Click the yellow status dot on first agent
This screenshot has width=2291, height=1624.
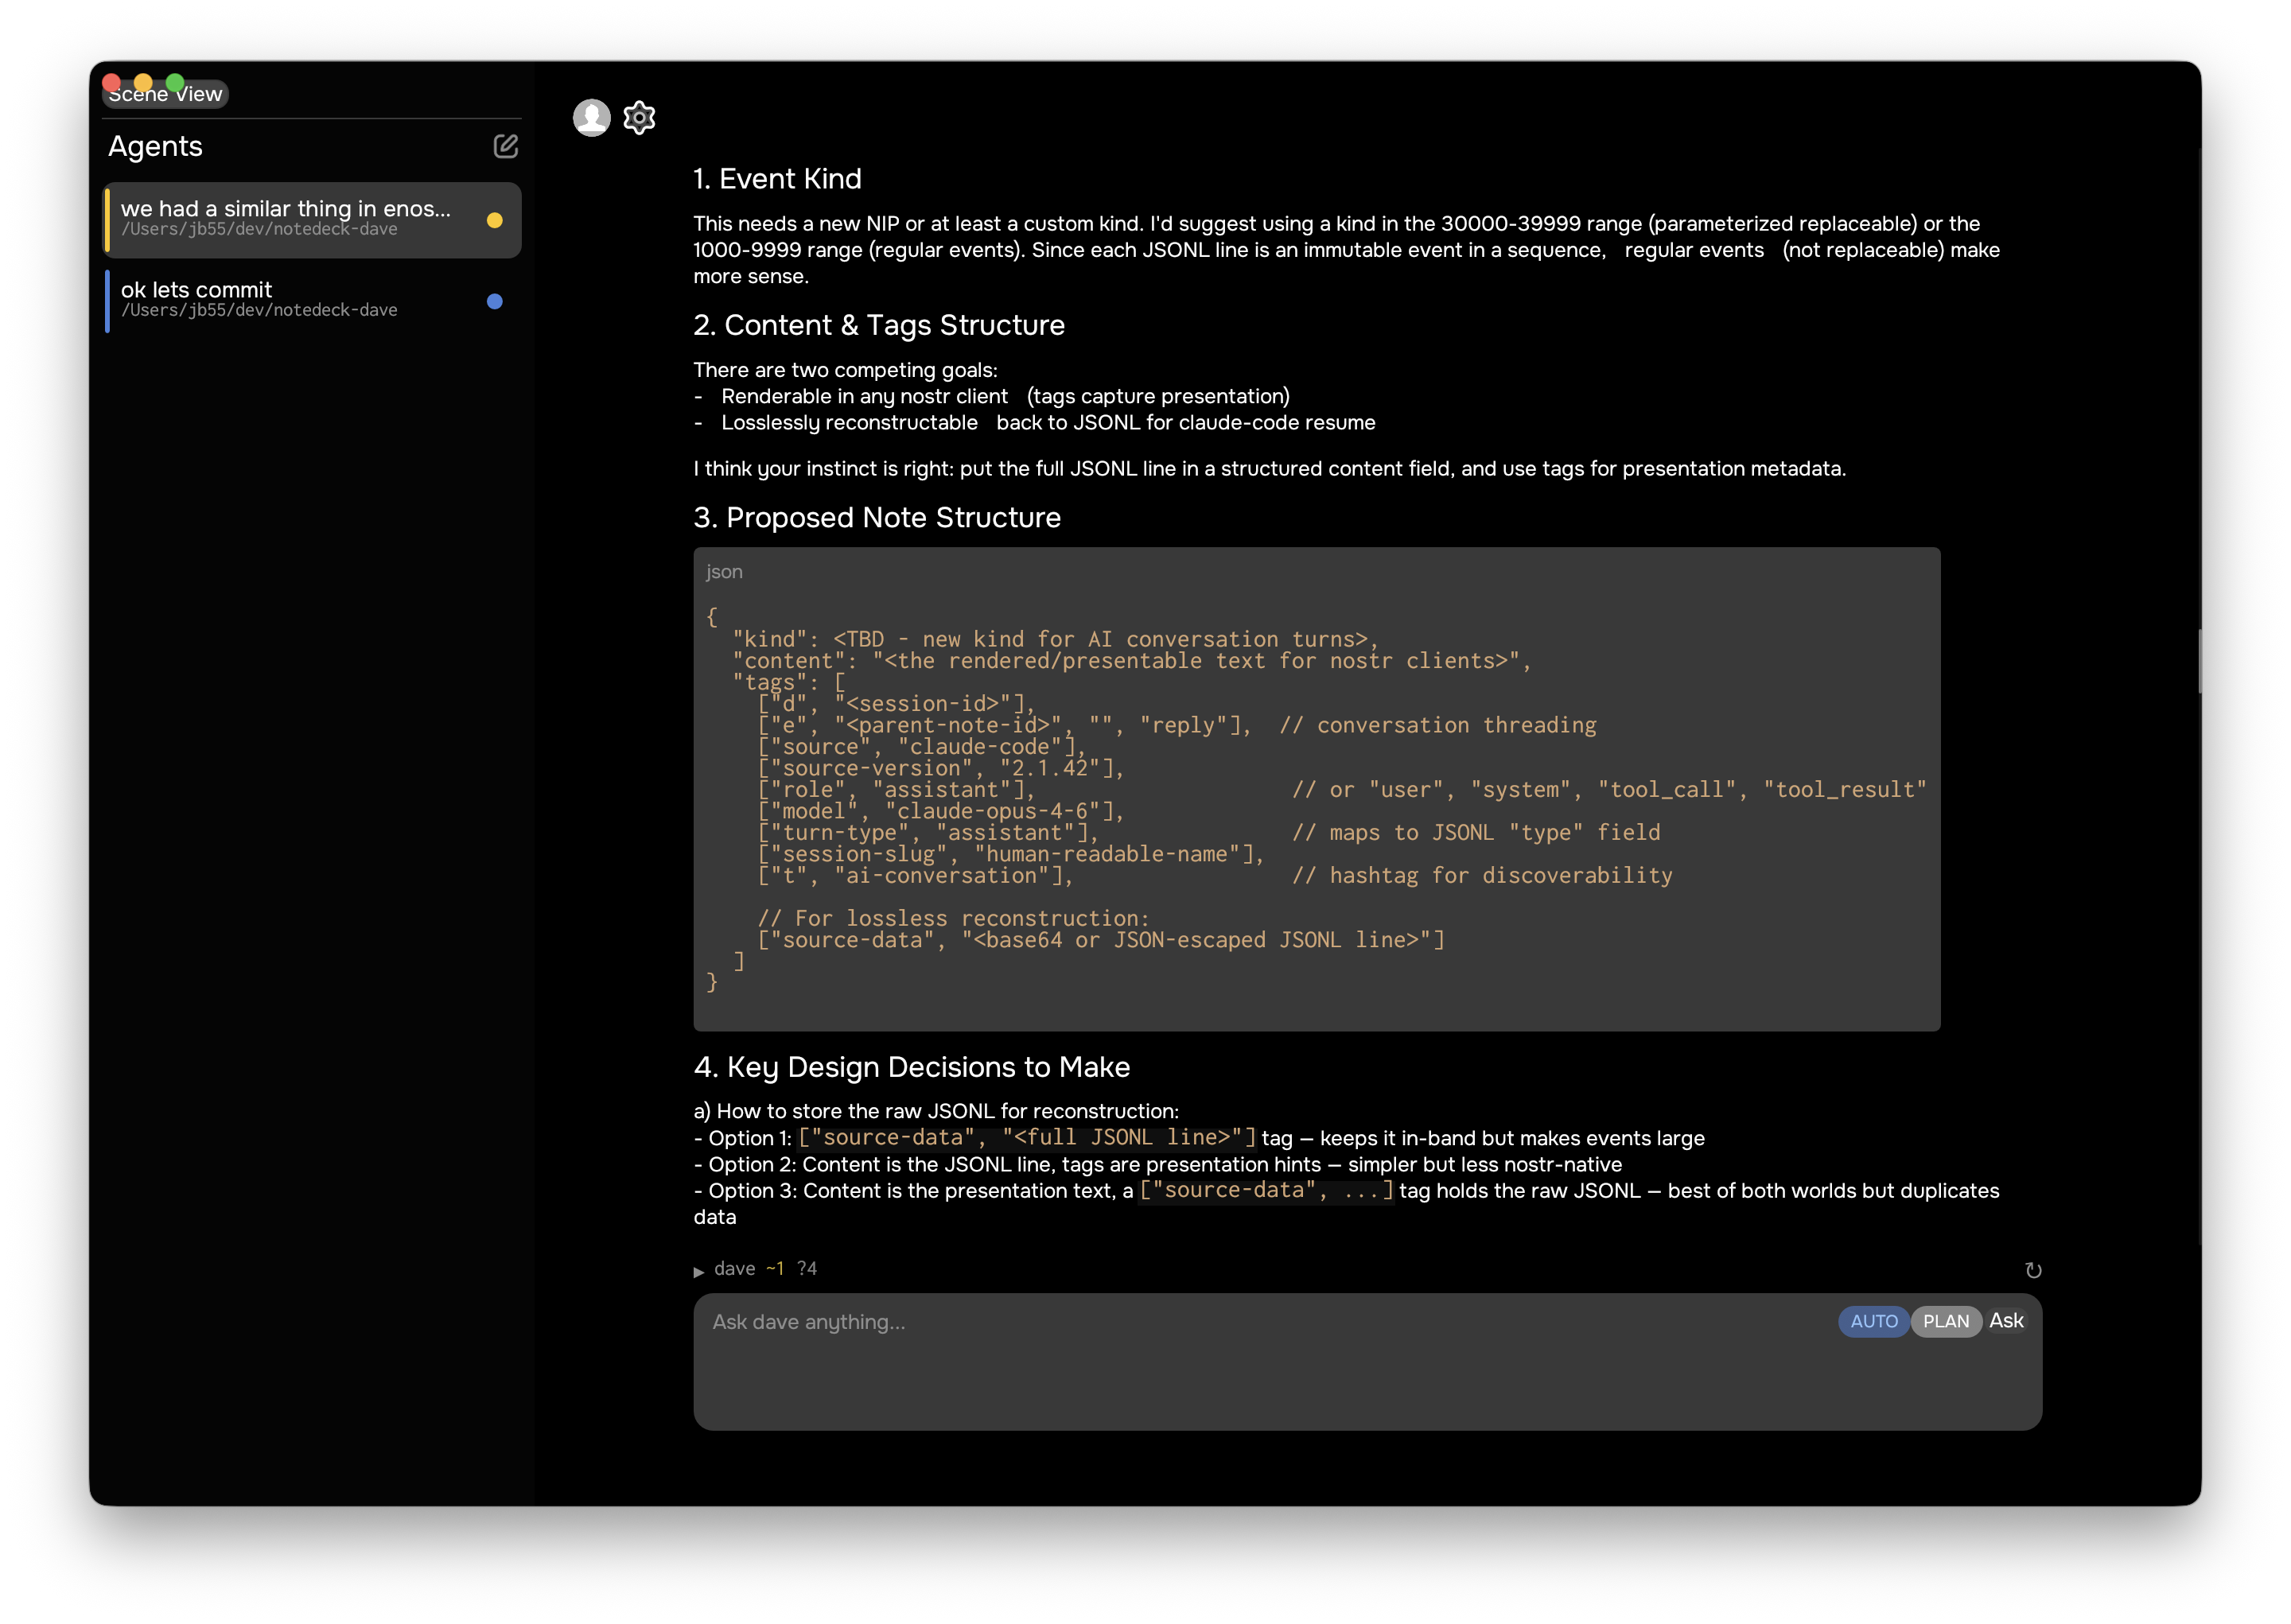point(494,220)
